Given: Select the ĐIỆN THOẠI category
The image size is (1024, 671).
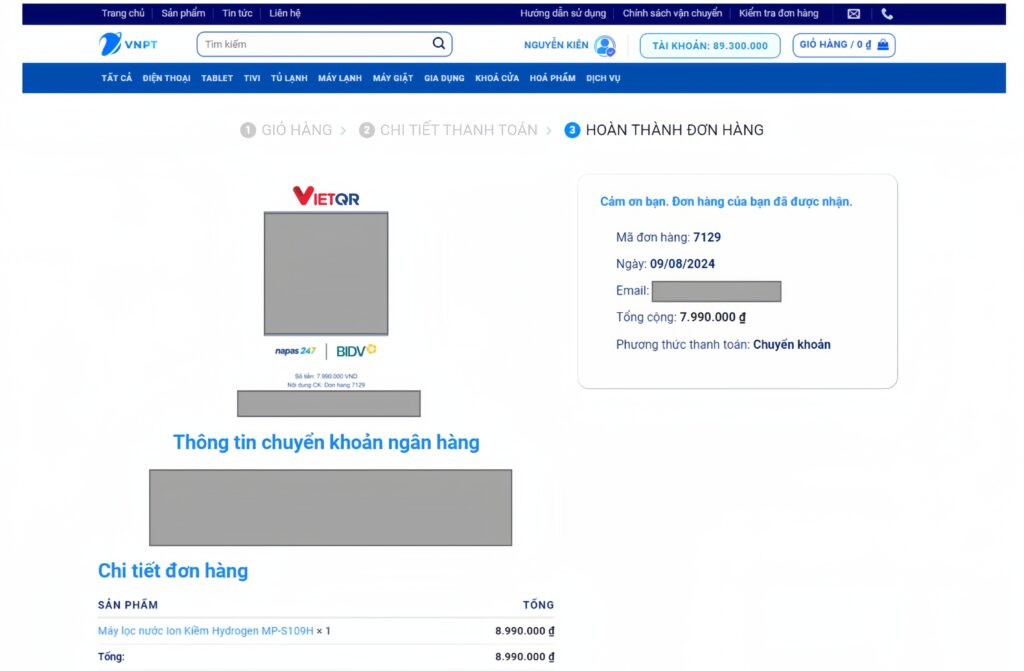Looking at the screenshot, I should [166, 78].
